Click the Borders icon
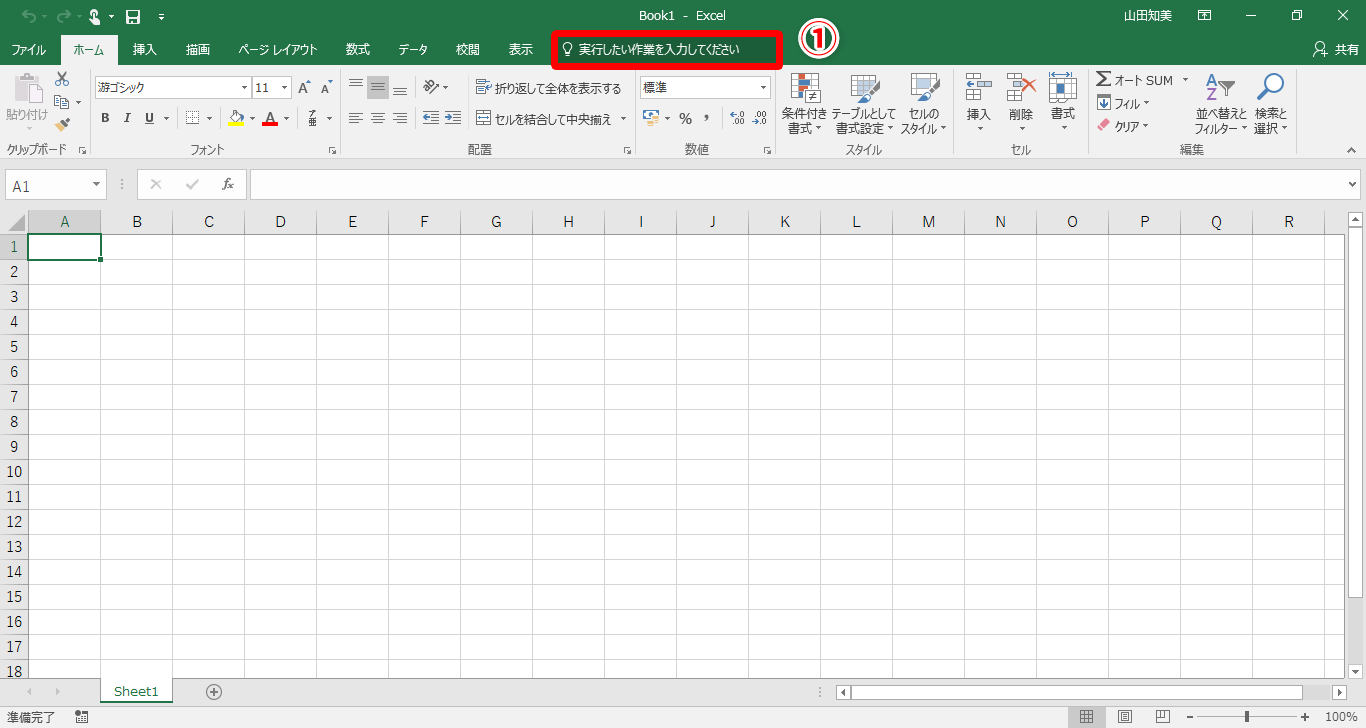Screen dimensions: 1366x728 pyautogui.click(x=193, y=118)
